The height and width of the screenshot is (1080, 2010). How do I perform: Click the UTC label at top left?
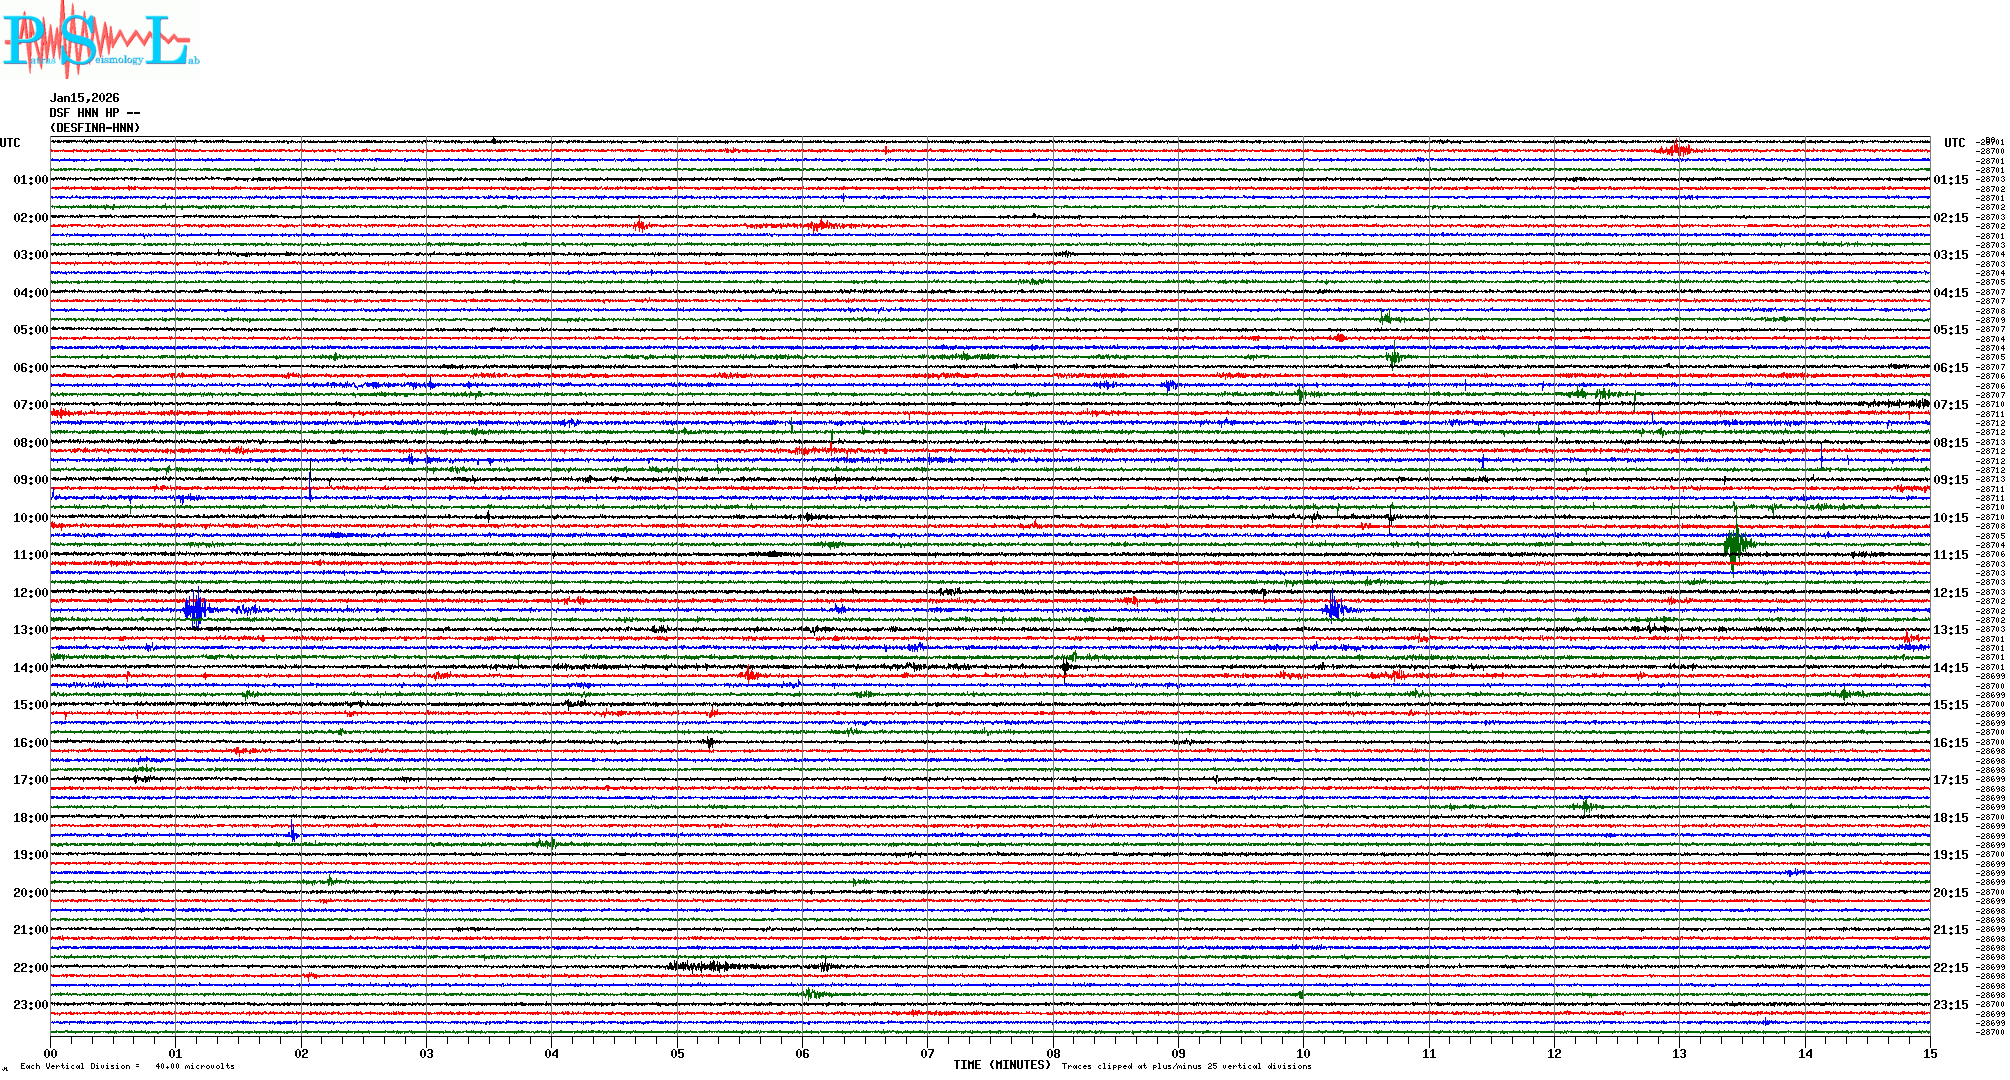pos(10,143)
